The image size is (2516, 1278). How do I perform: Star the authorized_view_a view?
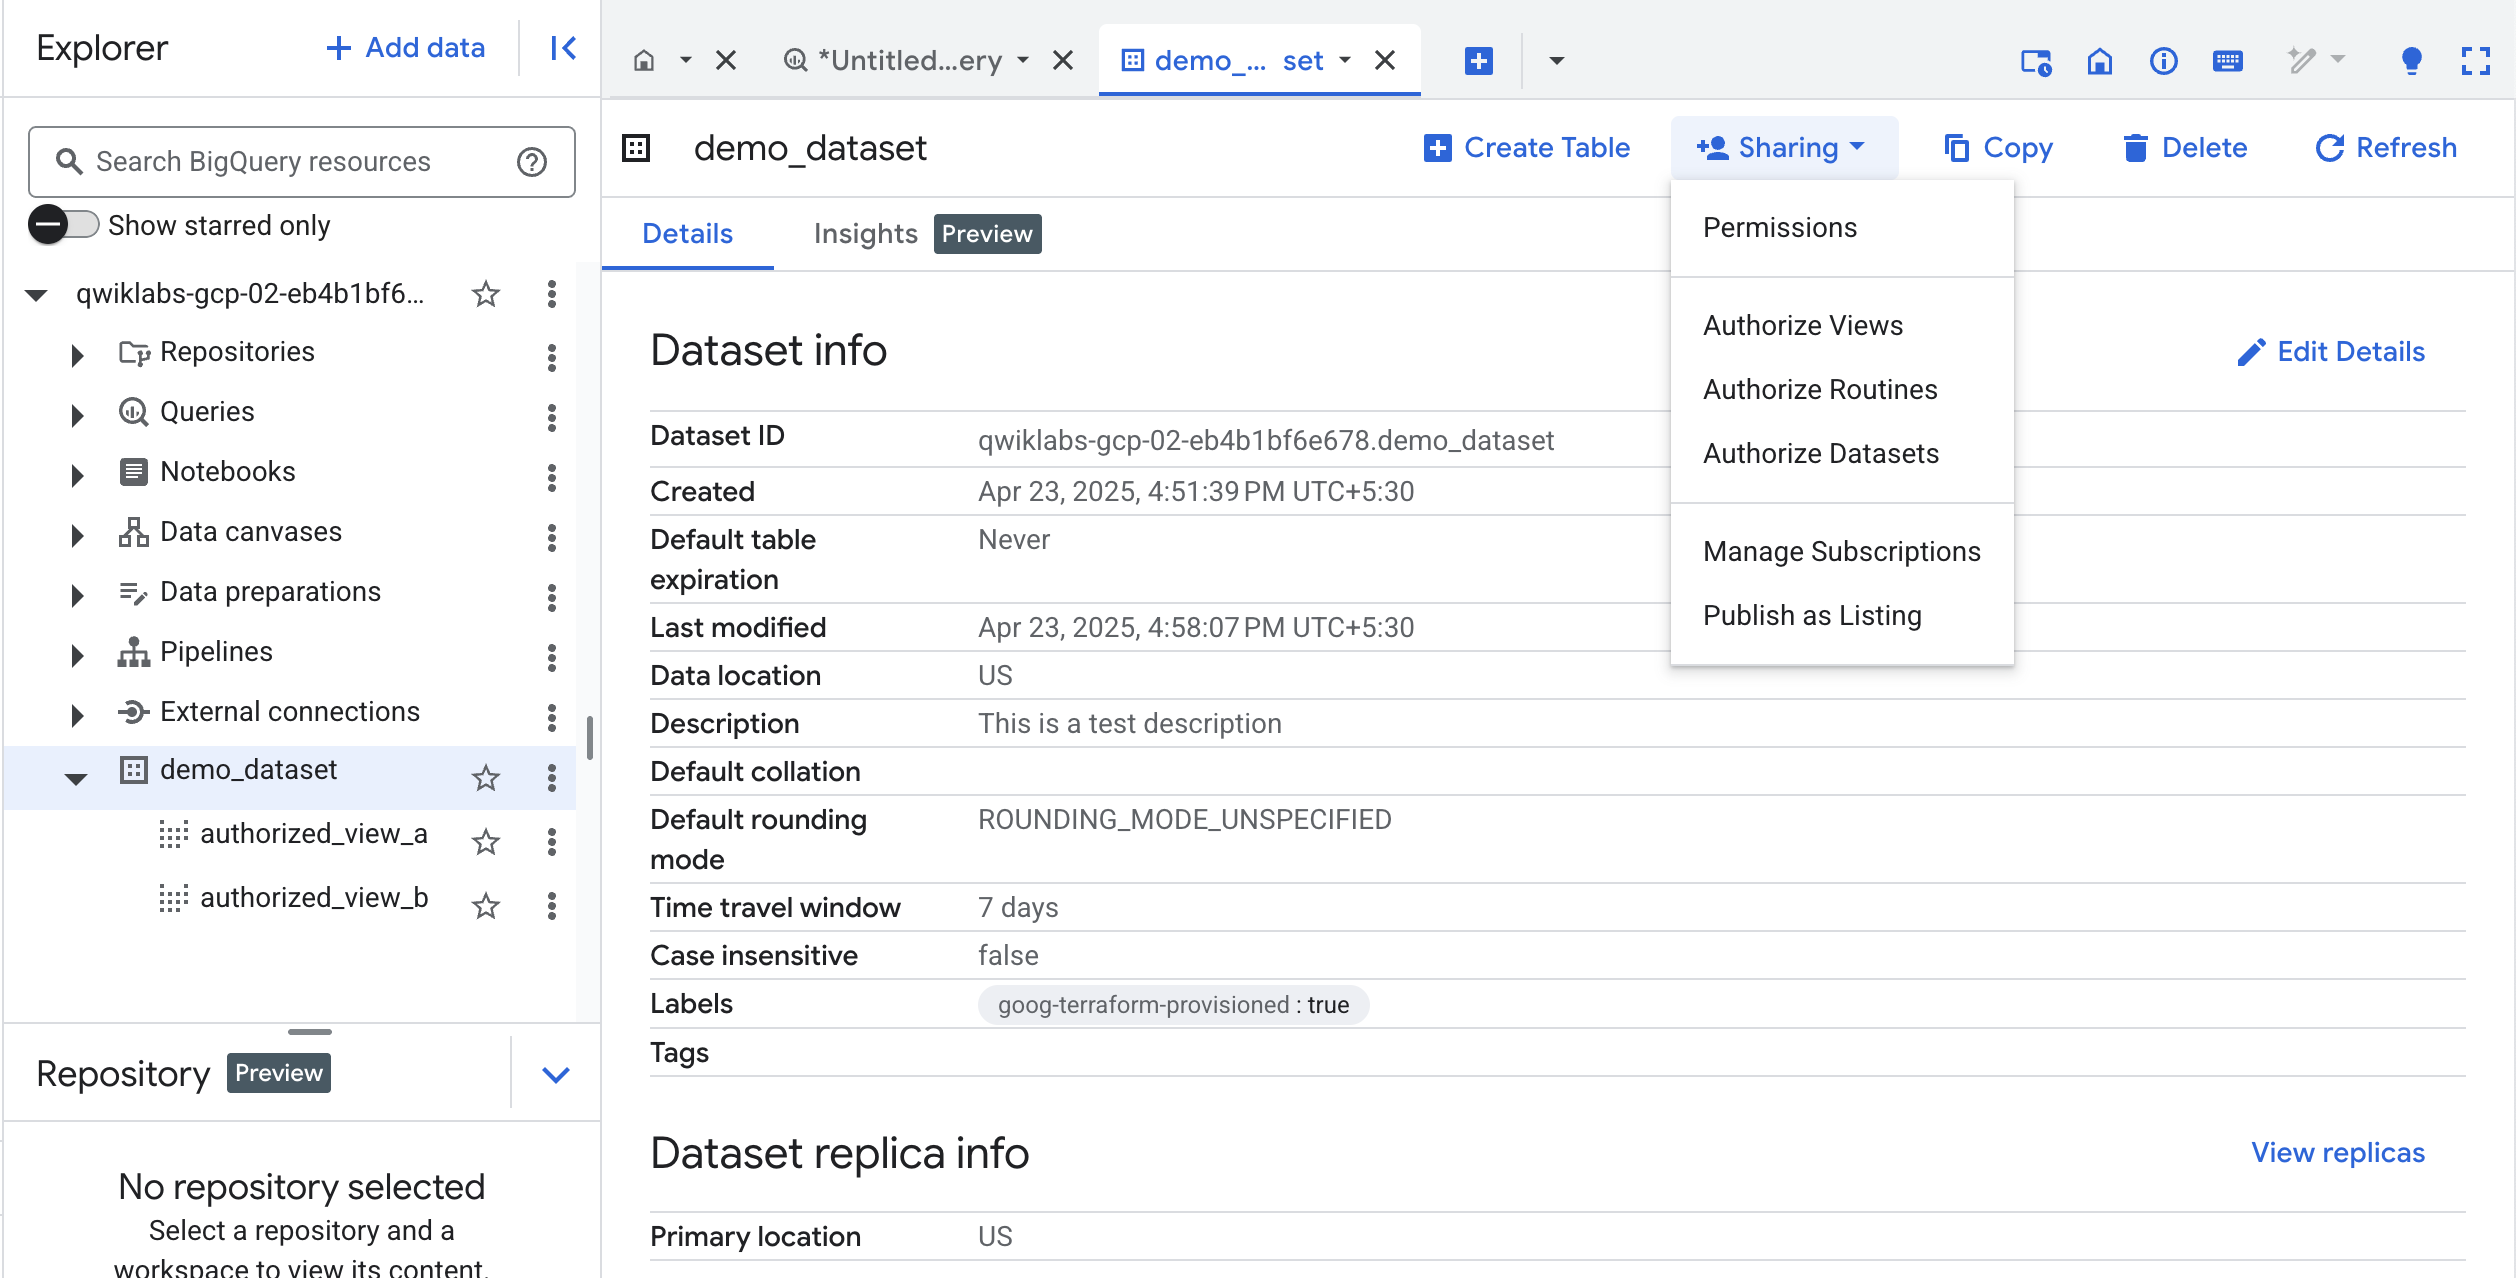tap(486, 841)
